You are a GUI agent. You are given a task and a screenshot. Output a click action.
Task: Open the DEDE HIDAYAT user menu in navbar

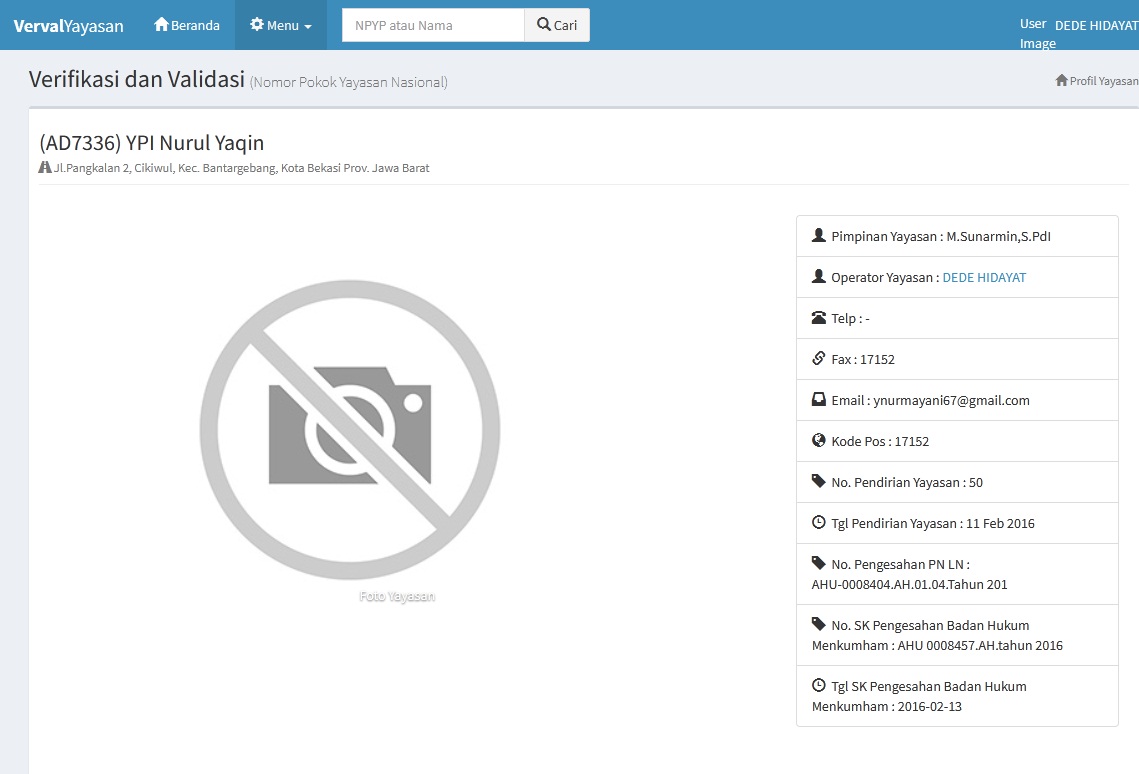[x=1095, y=26]
